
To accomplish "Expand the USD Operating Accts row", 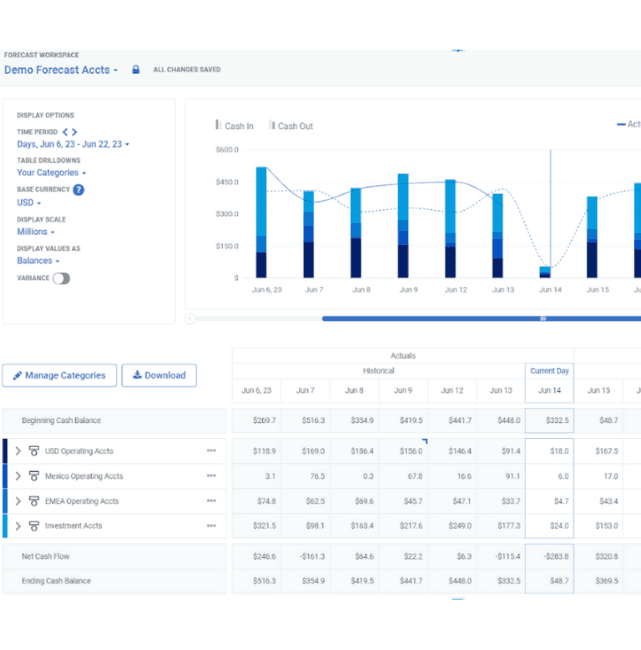I will [18, 451].
